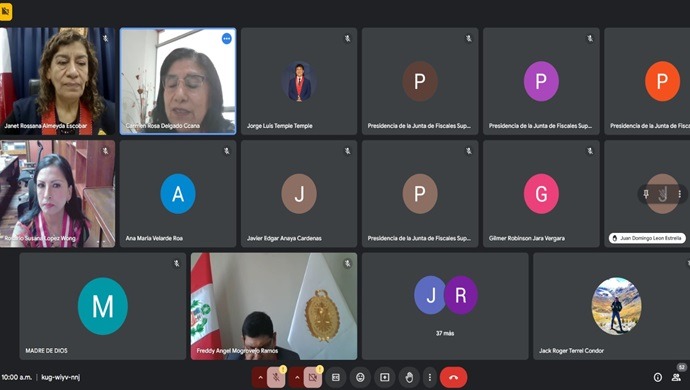Click blue A avatar of Ana Maria Velarde
This screenshot has height=390, width=690.
click(178, 194)
